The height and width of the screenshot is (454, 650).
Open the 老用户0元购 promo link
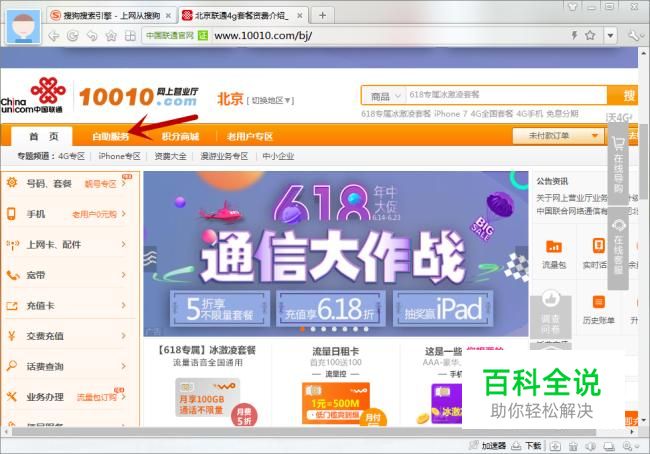coord(94,214)
